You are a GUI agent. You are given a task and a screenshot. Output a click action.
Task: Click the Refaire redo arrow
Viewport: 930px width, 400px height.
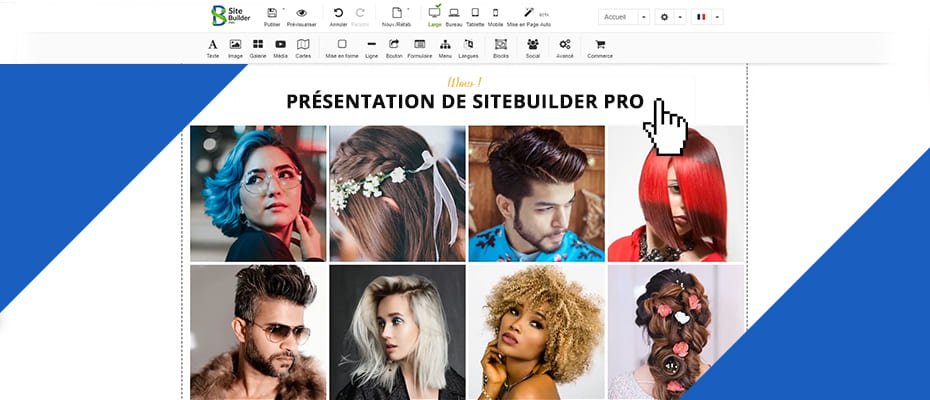(x=359, y=17)
